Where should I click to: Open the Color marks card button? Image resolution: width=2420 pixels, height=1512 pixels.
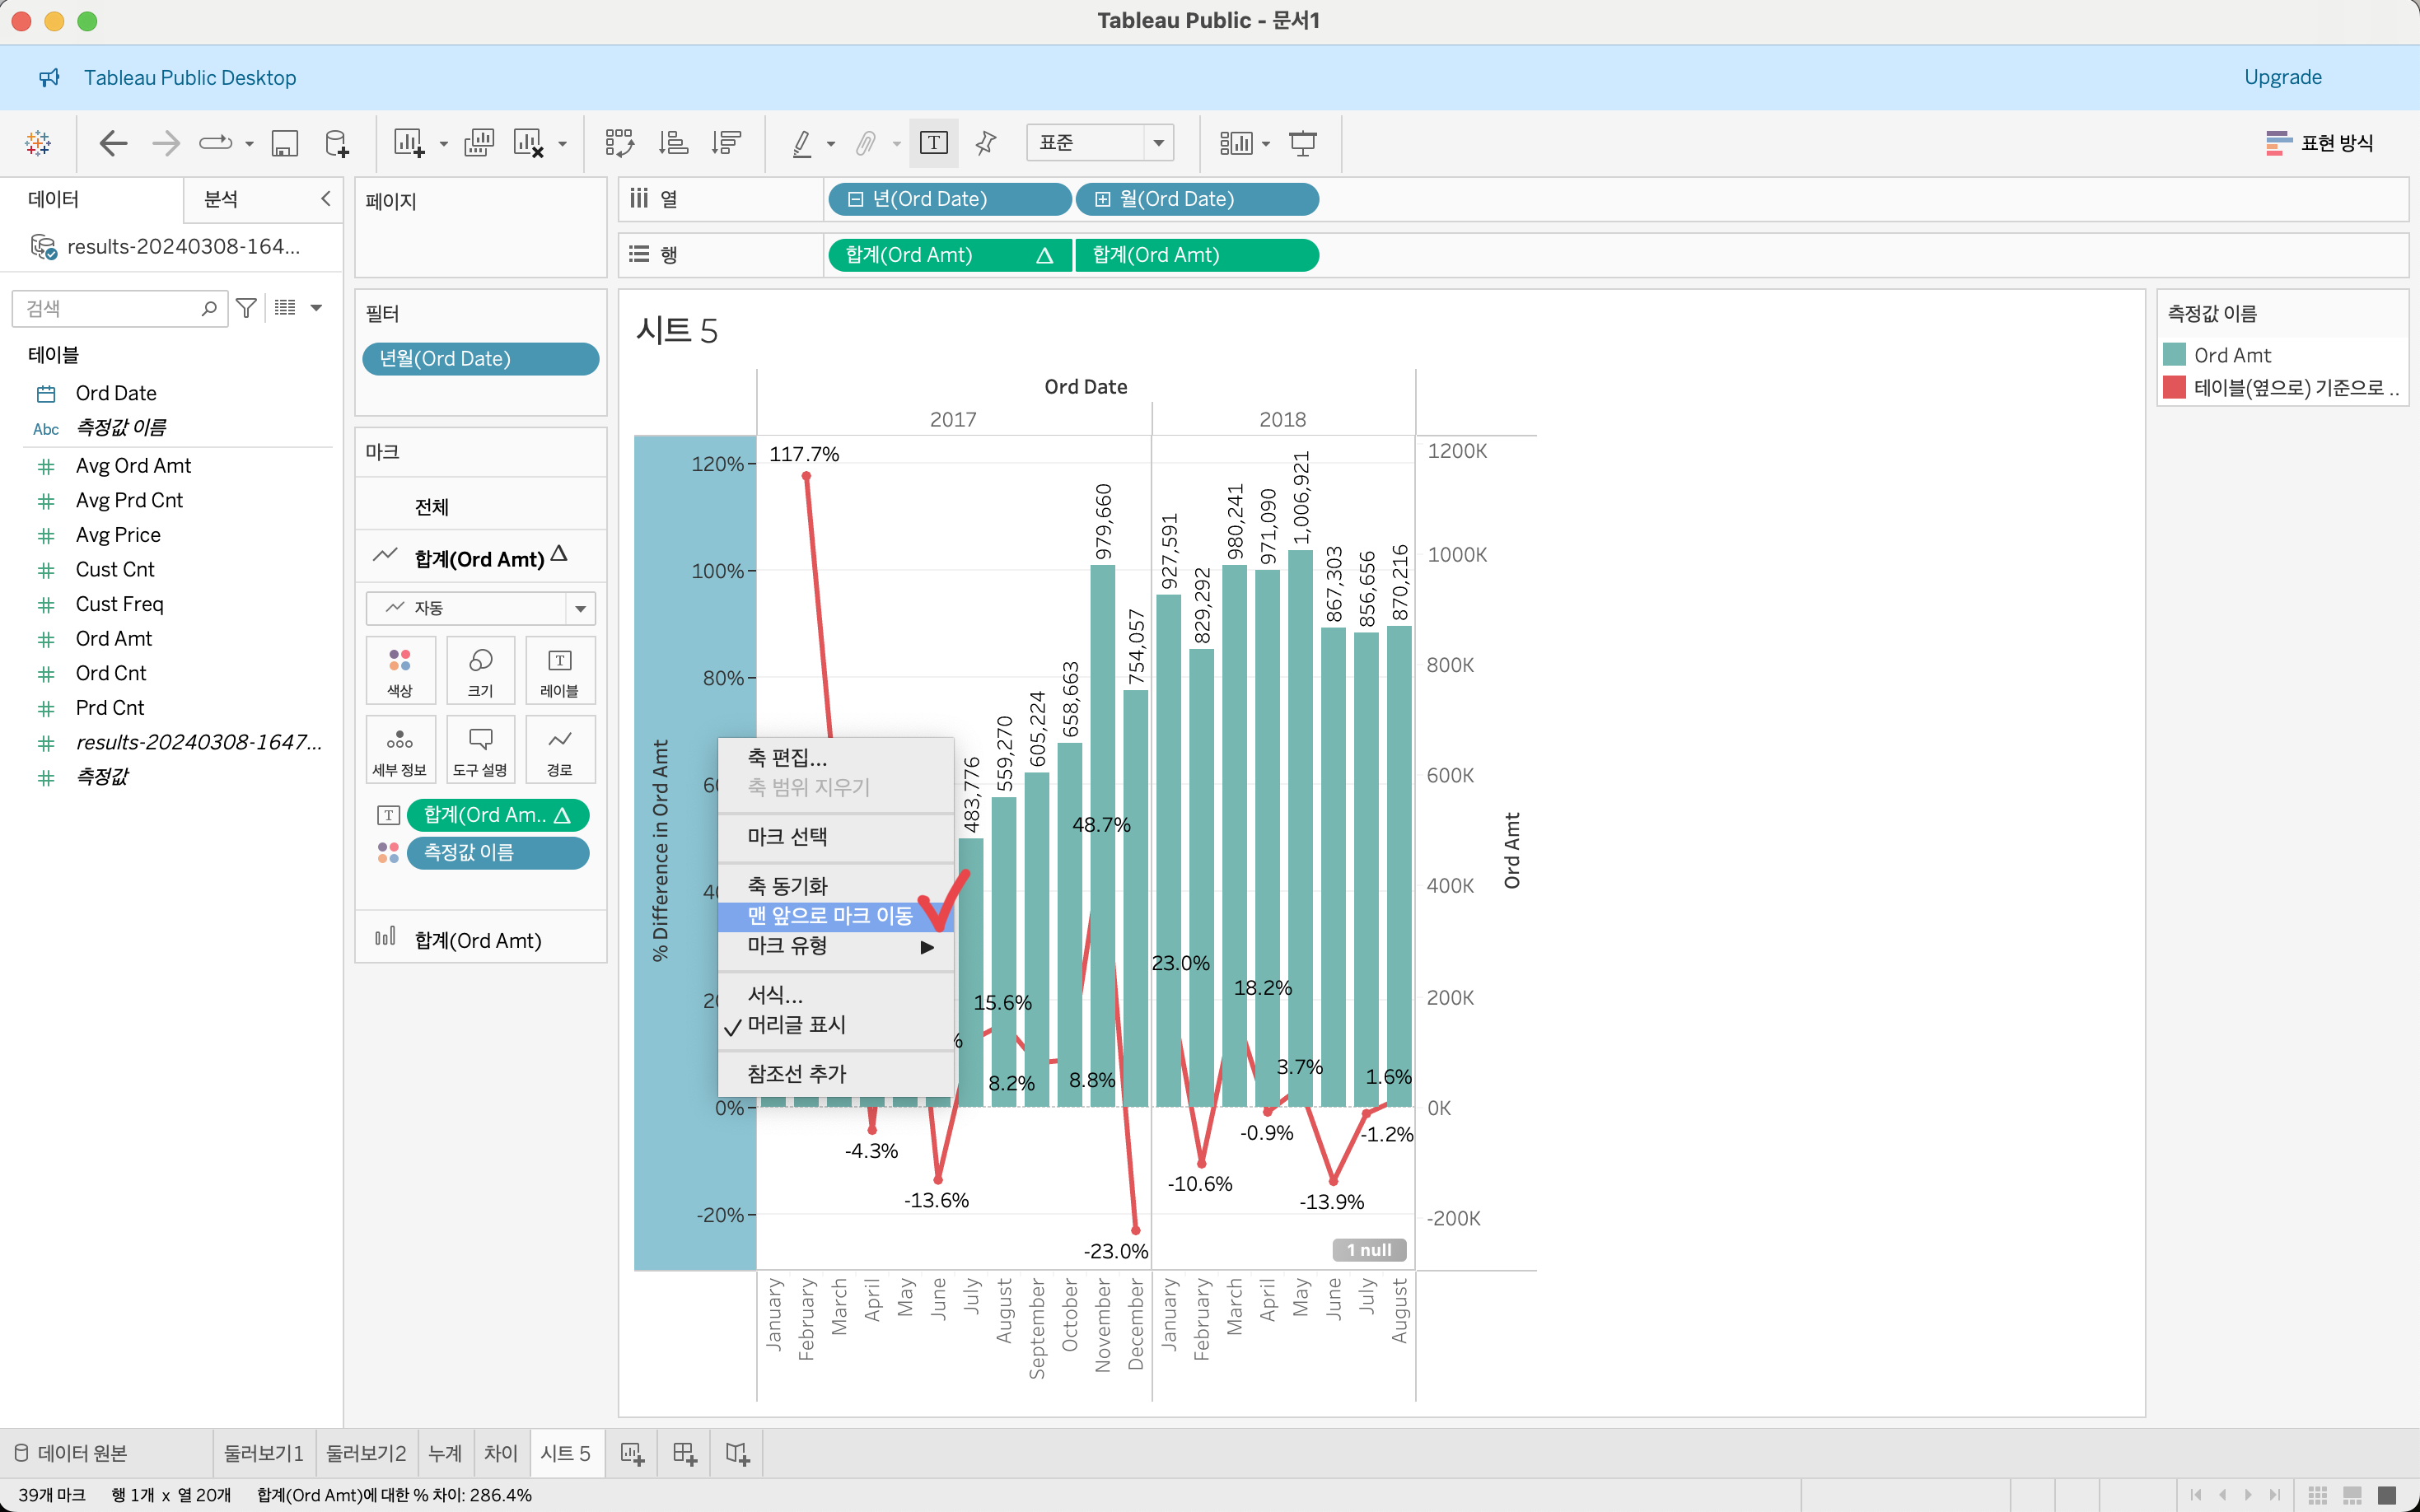400,670
